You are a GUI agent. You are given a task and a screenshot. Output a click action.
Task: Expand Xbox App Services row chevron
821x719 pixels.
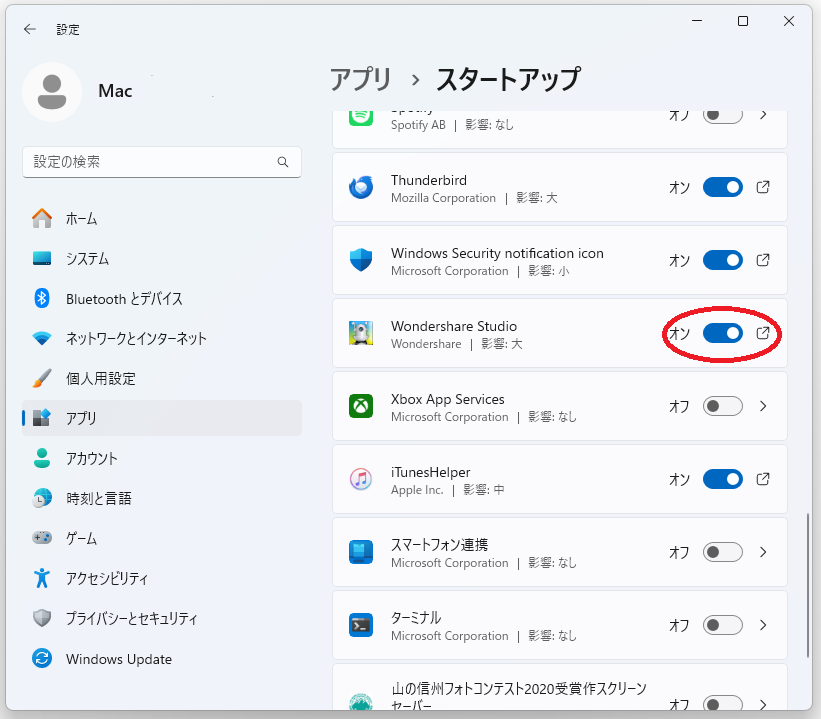[x=763, y=406]
